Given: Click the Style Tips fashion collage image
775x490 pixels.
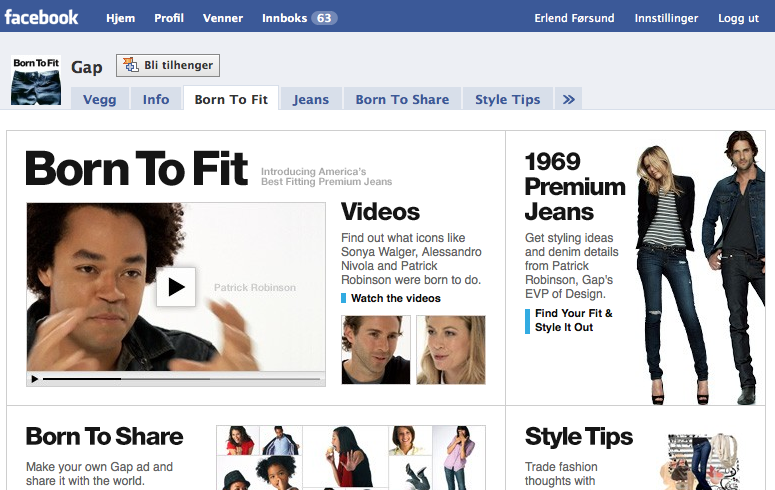Looking at the screenshot, I should [x=701, y=462].
